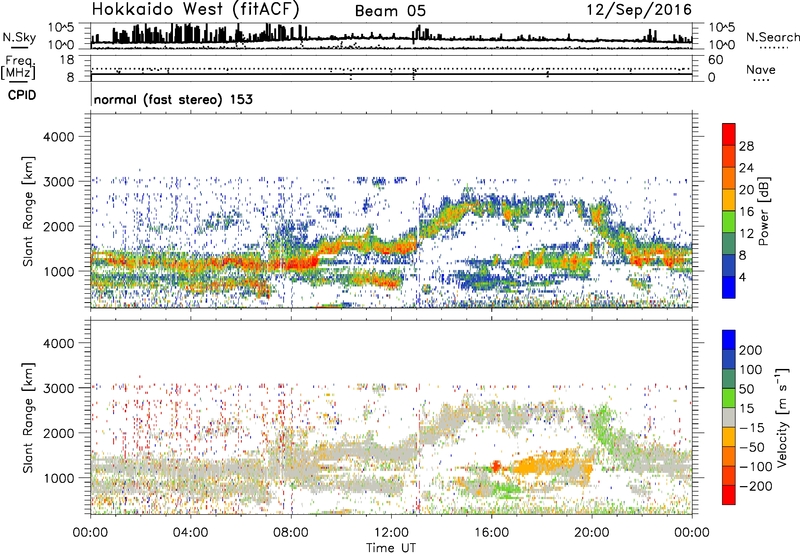Click the 'N.Sky' legend label
The height and width of the screenshot is (554, 800).
point(19,37)
